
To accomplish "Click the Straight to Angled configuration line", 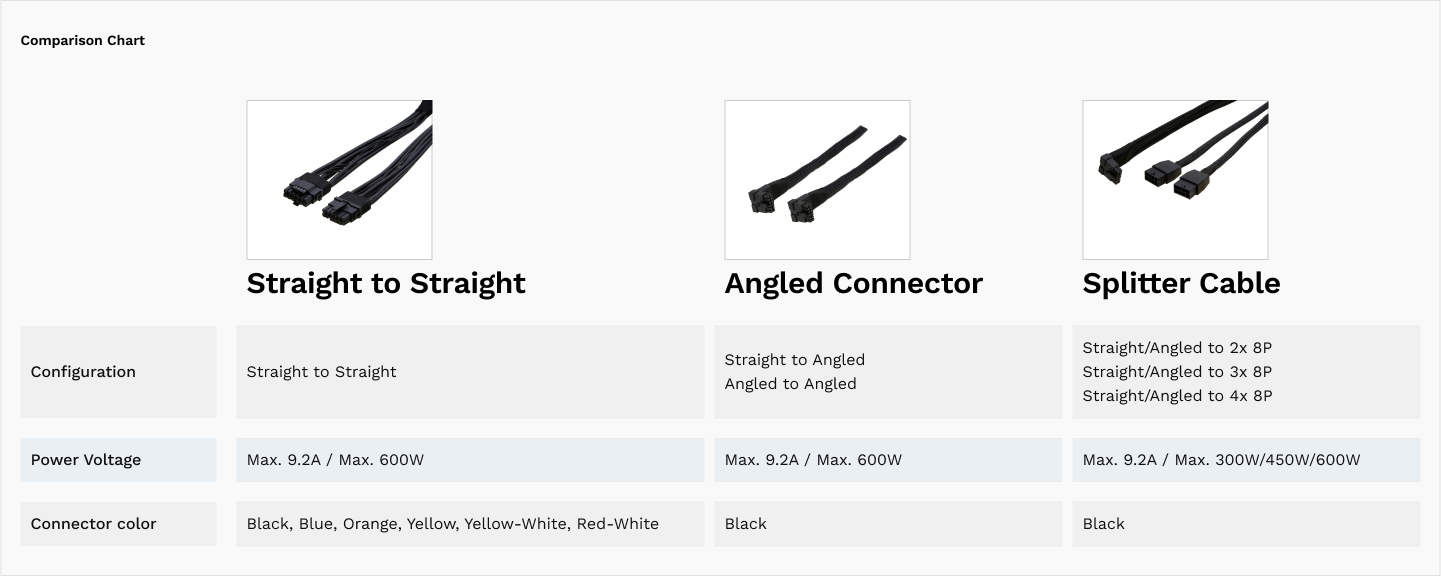I will (795, 360).
